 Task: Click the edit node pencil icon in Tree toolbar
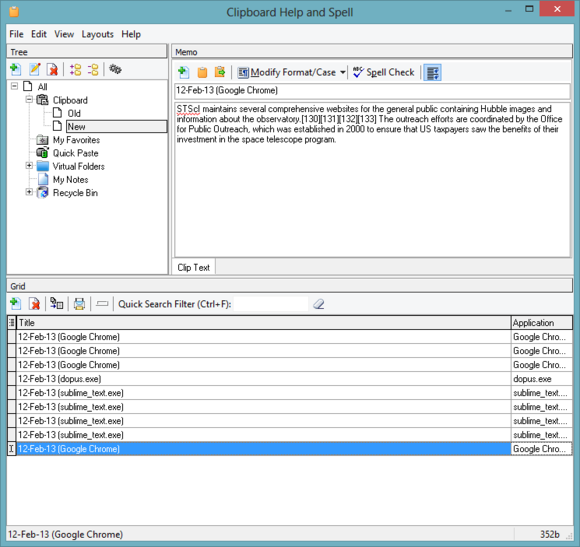[x=35, y=69]
